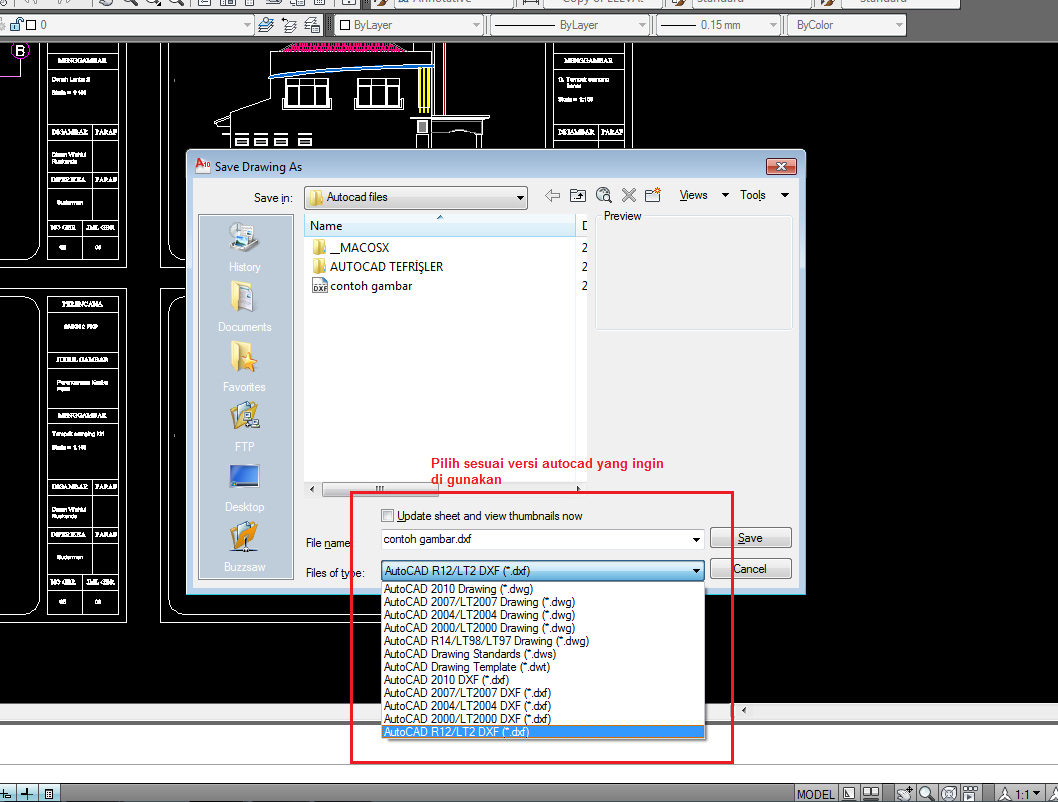Select AutoCAD R14/LT98/LT97 Drawing (*.dwg) type
The width and height of the screenshot is (1058, 802).
tap(542, 641)
